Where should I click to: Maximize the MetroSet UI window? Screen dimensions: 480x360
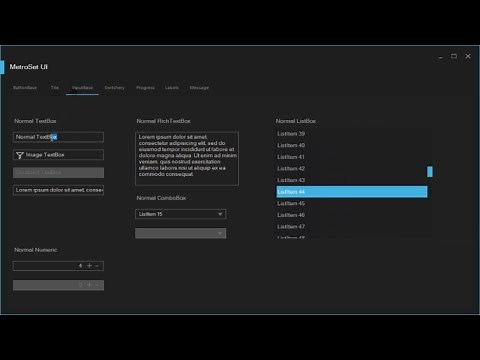click(x=454, y=56)
